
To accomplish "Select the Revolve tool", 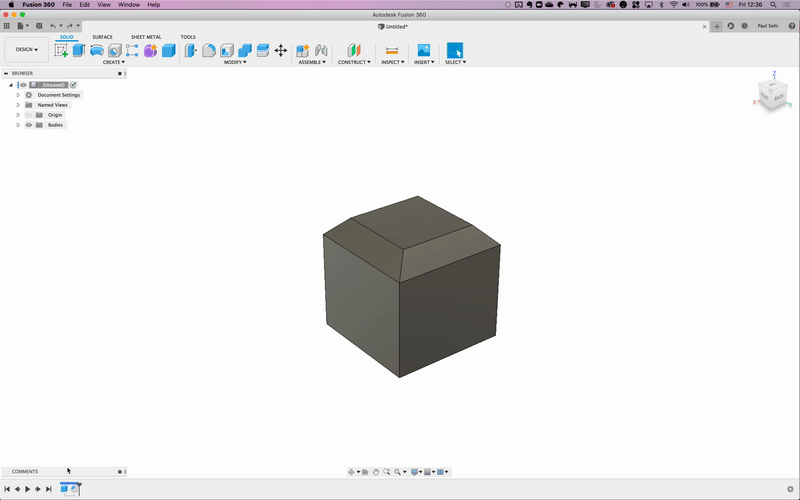I will (x=96, y=50).
